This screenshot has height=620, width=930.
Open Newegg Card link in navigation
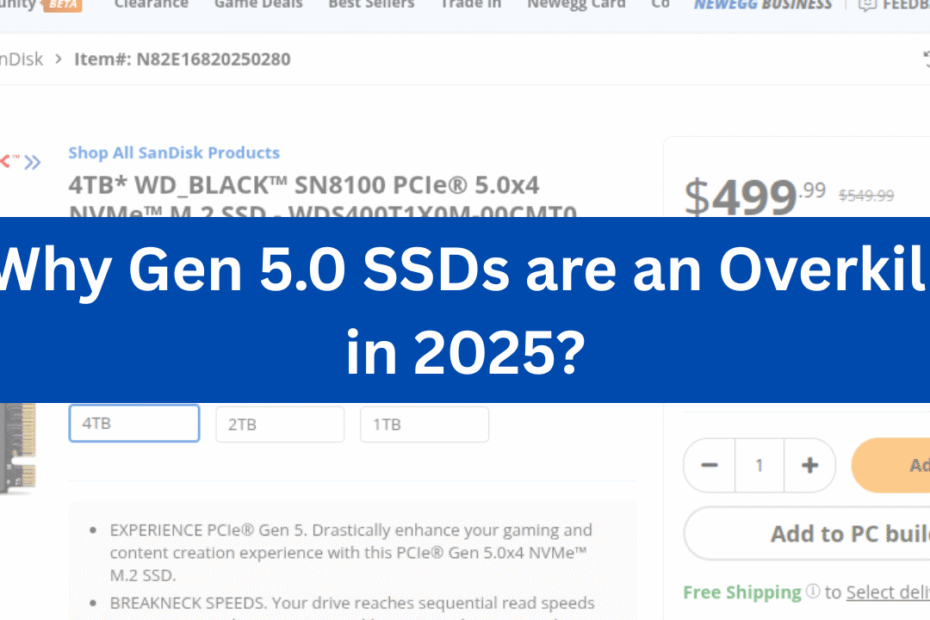tap(576, 4)
